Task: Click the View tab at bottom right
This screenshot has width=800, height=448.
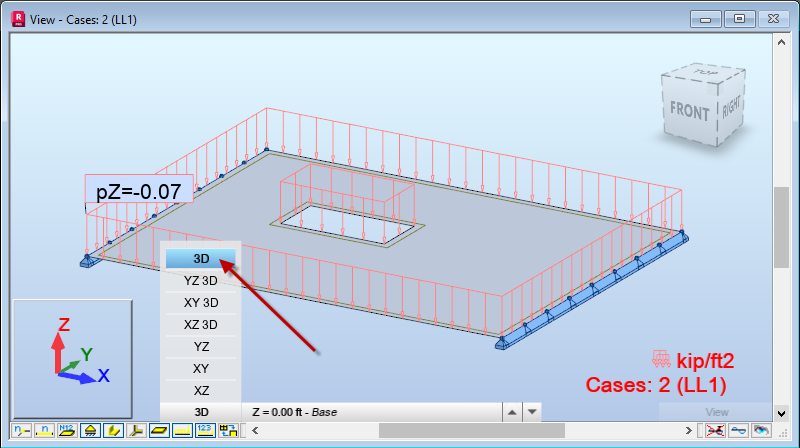Action: point(716,412)
